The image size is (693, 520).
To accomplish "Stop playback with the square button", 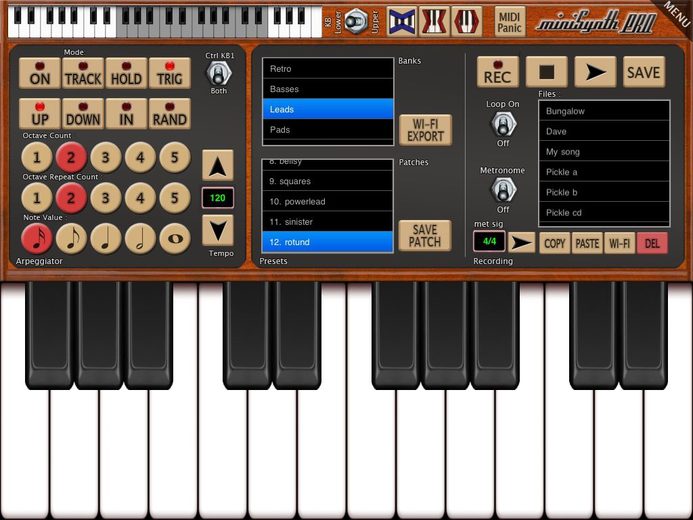I will [547, 72].
